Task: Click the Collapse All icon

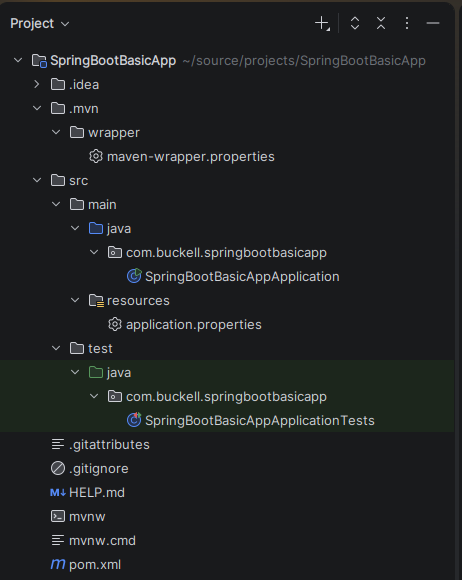Action: coord(381,23)
